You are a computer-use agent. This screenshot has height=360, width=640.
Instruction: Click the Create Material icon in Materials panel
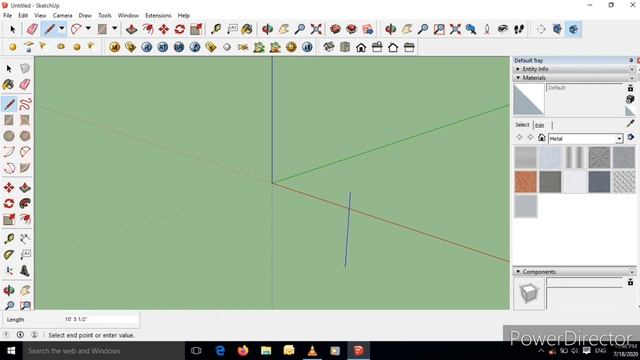point(630,99)
